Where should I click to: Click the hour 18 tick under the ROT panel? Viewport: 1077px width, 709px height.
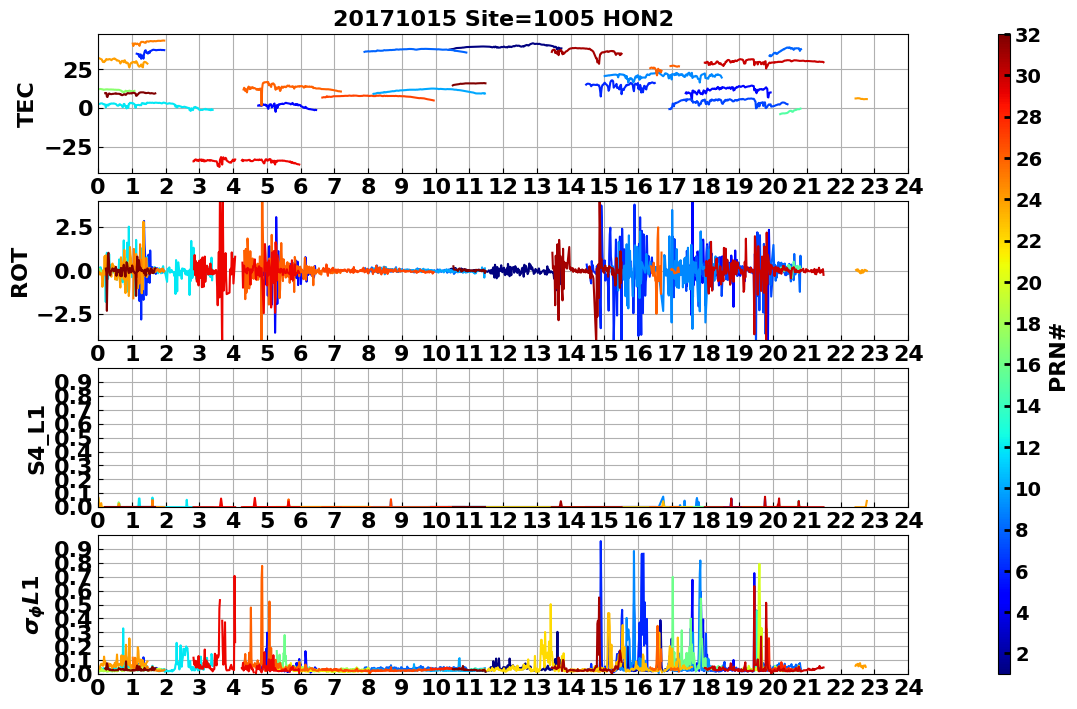pyautogui.click(x=705, y=353)
